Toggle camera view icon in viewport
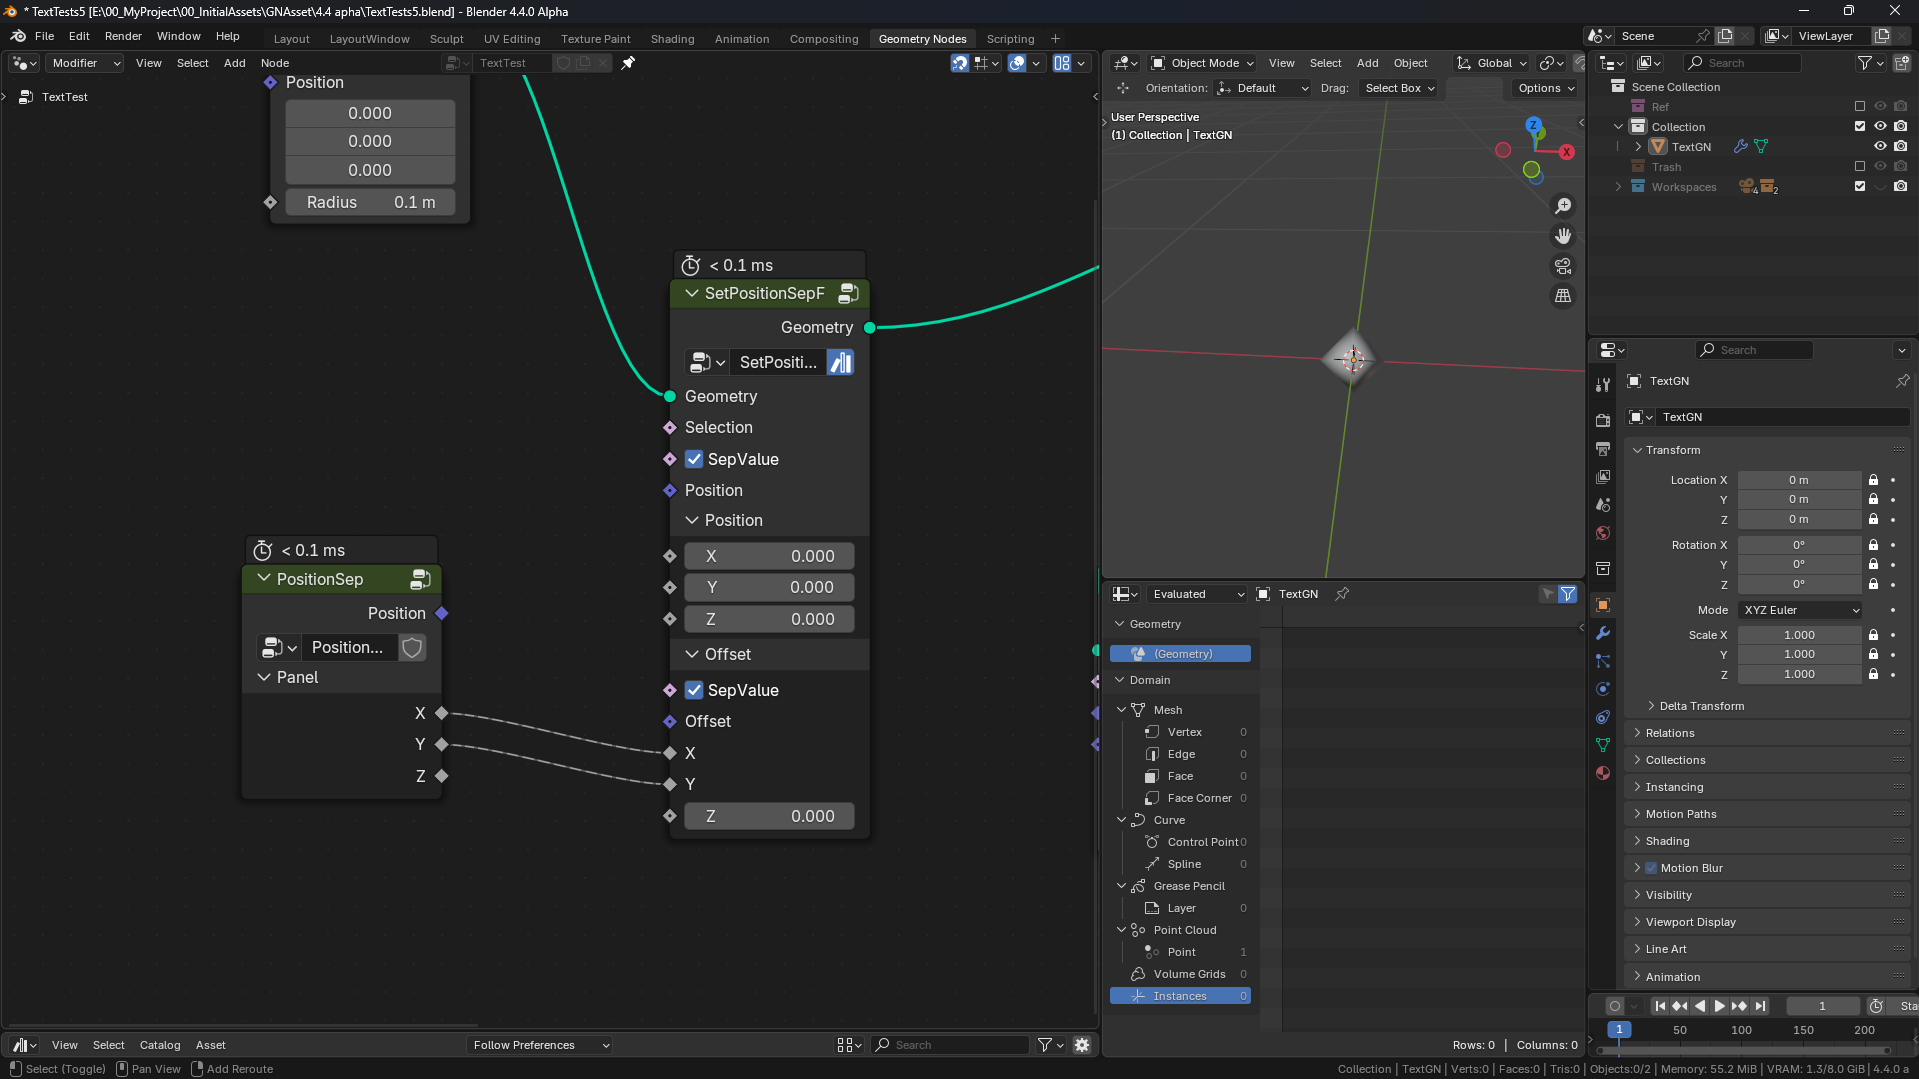Image resolution: width=1919 pixels, height=1079 pixels. (x=1563, y=266)
